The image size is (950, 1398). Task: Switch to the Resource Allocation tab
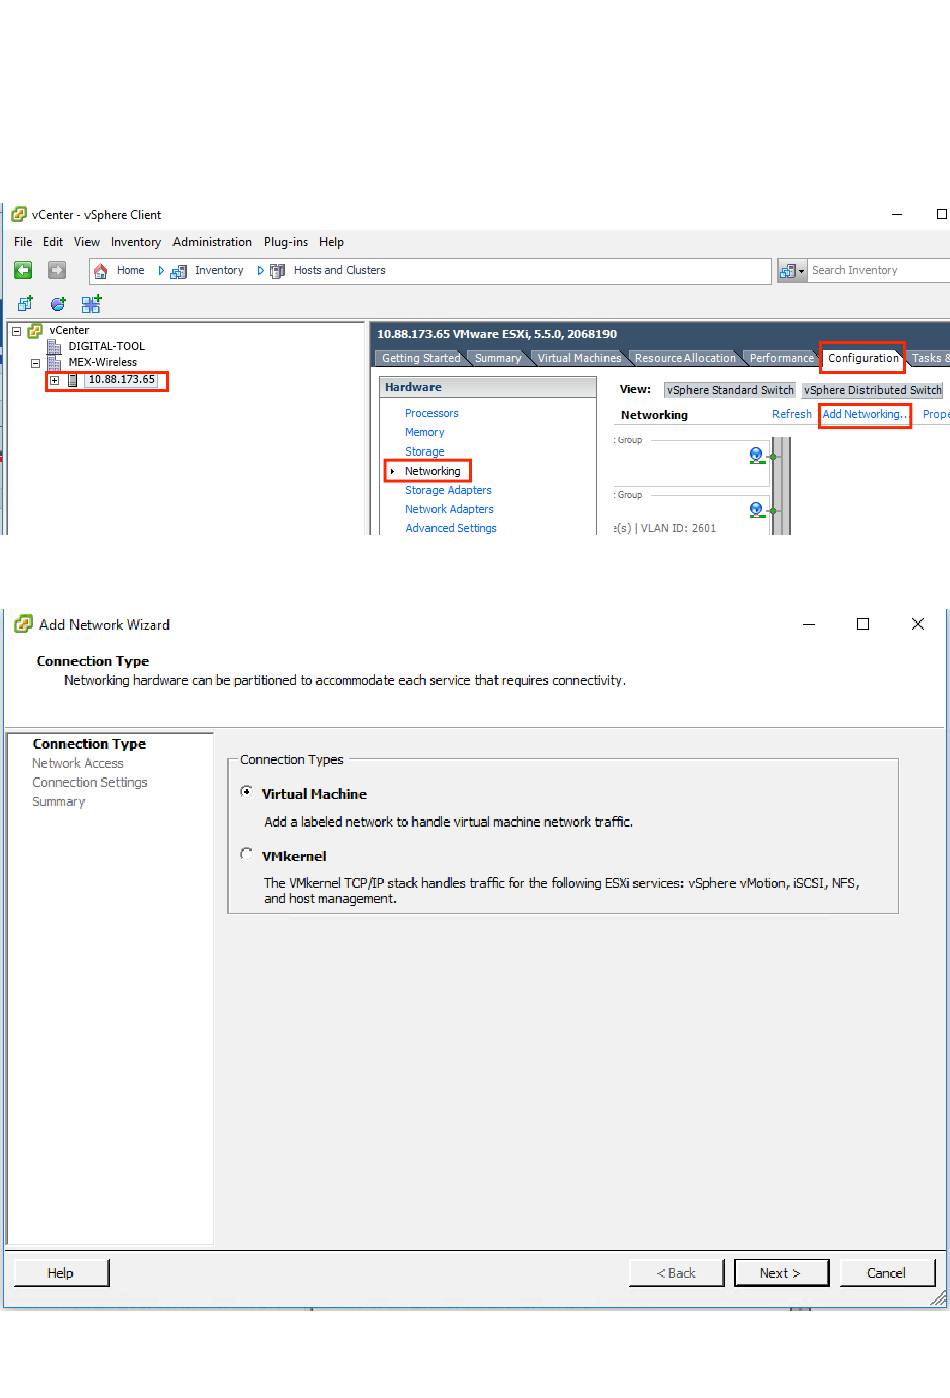pos(685,358)
